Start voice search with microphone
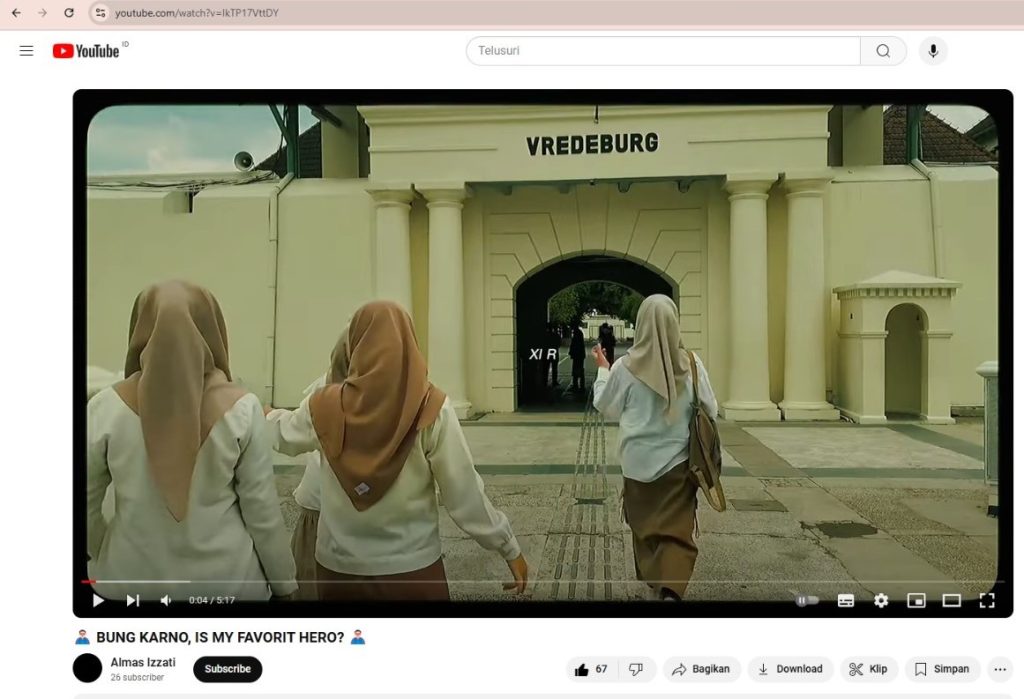 click(933, 51)
